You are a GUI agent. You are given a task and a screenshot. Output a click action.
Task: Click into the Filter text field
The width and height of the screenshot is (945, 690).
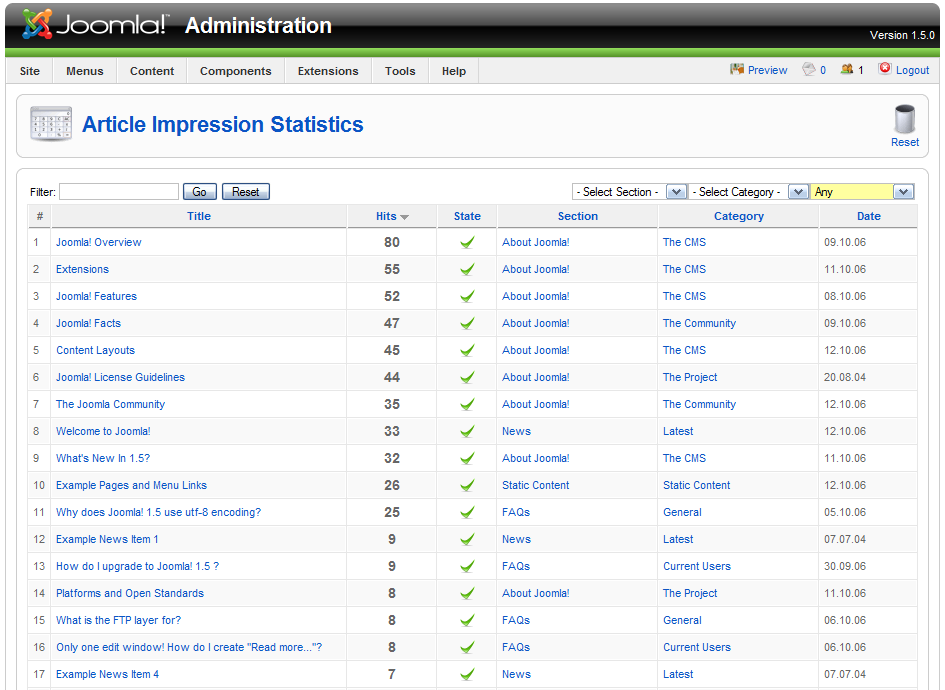click(x=119, y=192)
